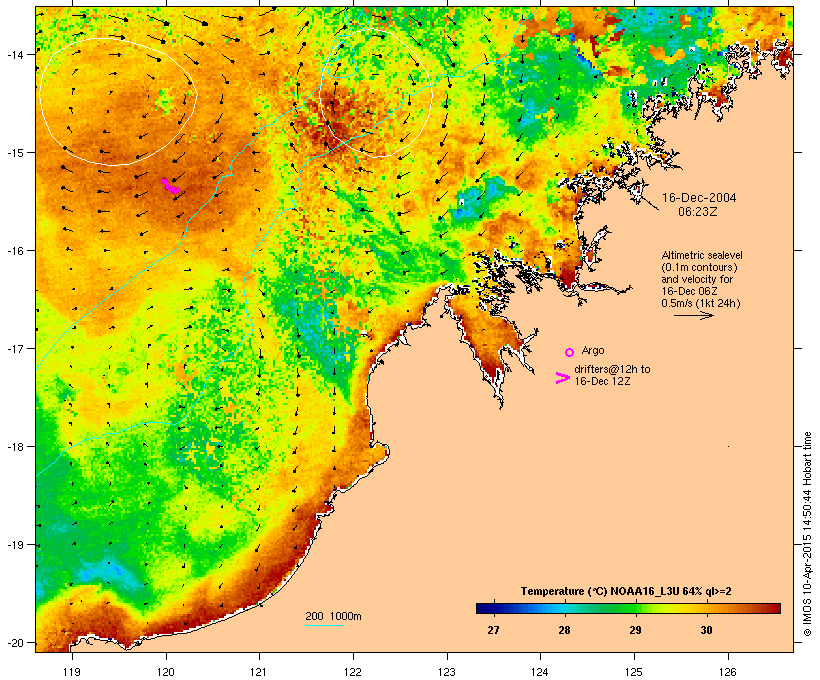Click latitude axis label -14
Viewport: 820px width, 680px height.
coord(14,54)
